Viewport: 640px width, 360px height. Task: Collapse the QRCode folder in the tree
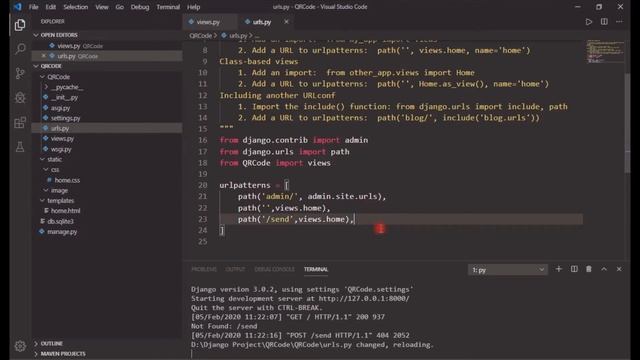pyautogui.click(x=42, y=77)
